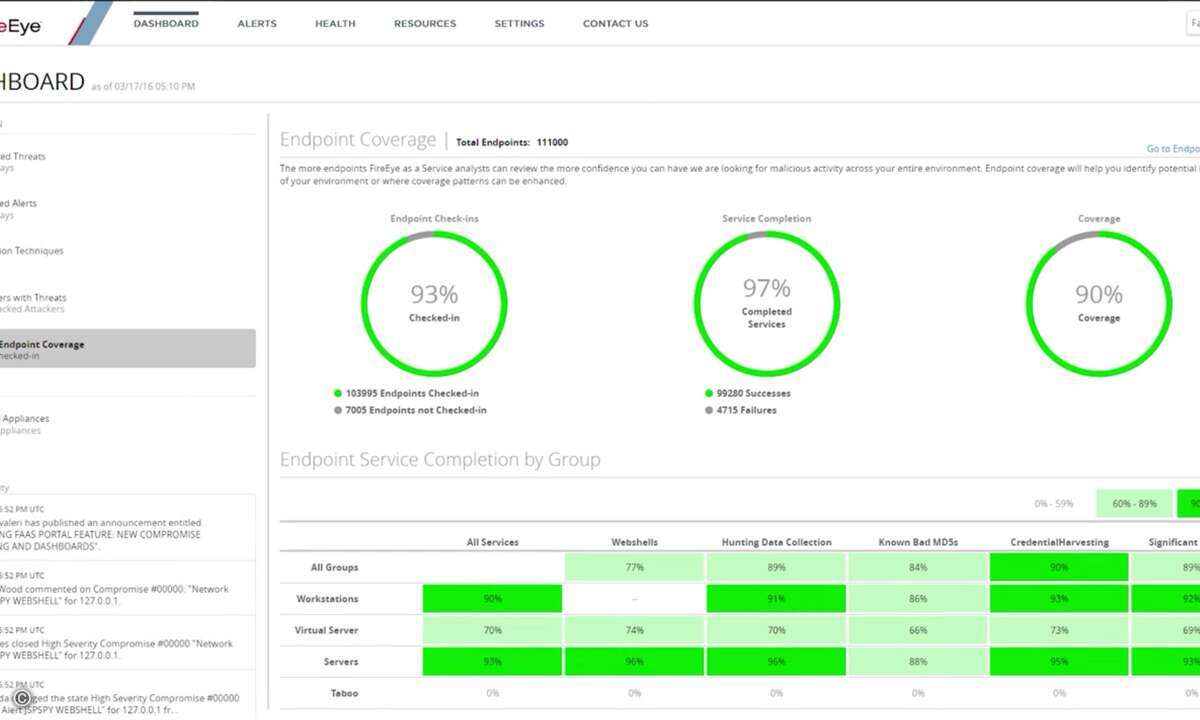This screenshot has width=1200, height=720.
Task: Click gray dot beside Endpoints not Checked-in
Action: pyautogui.click(x=338, y=410)
